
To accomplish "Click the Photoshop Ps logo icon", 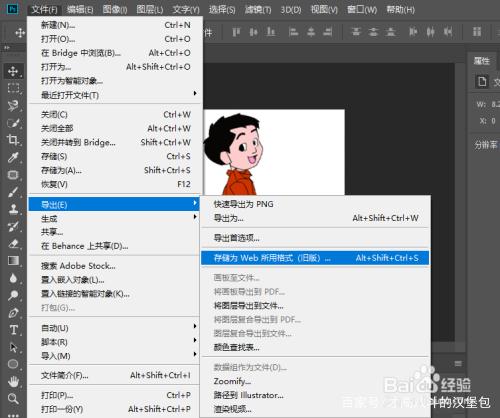I will click(12, 9).
